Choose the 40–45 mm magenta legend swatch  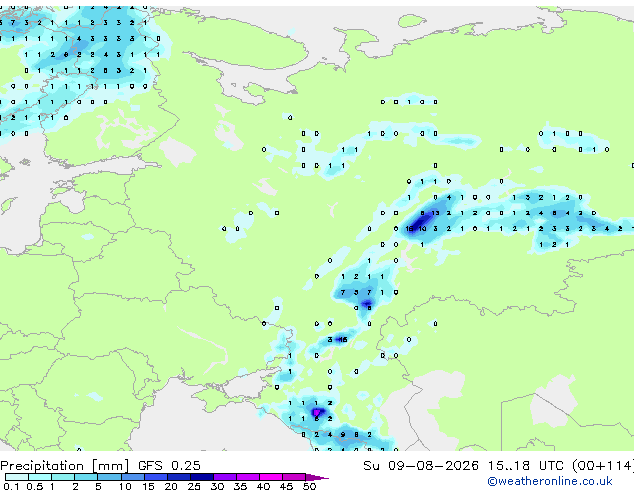tap(271, 477)
